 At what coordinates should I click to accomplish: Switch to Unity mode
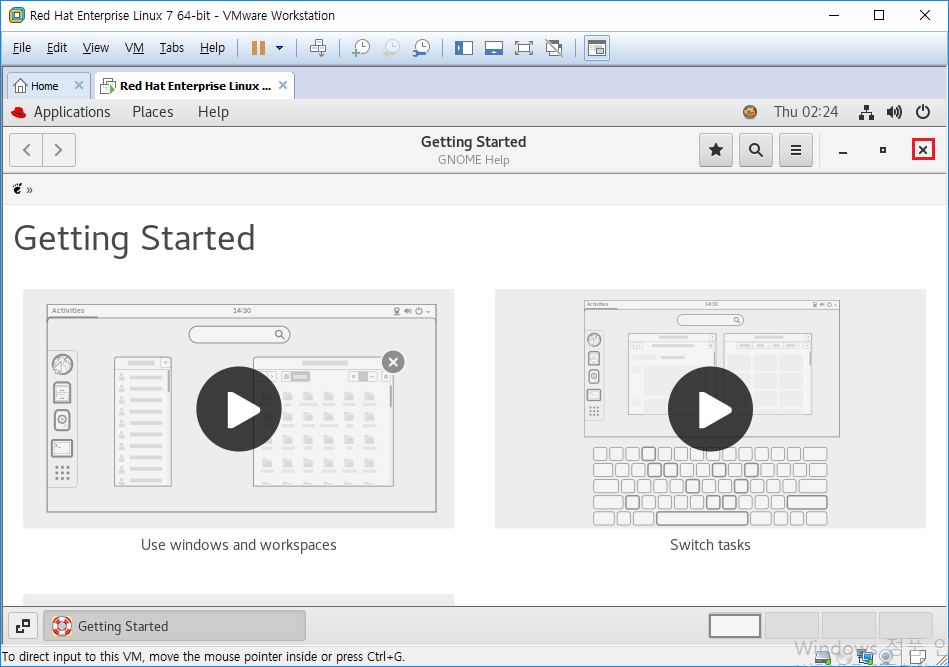tap(554, 48)
